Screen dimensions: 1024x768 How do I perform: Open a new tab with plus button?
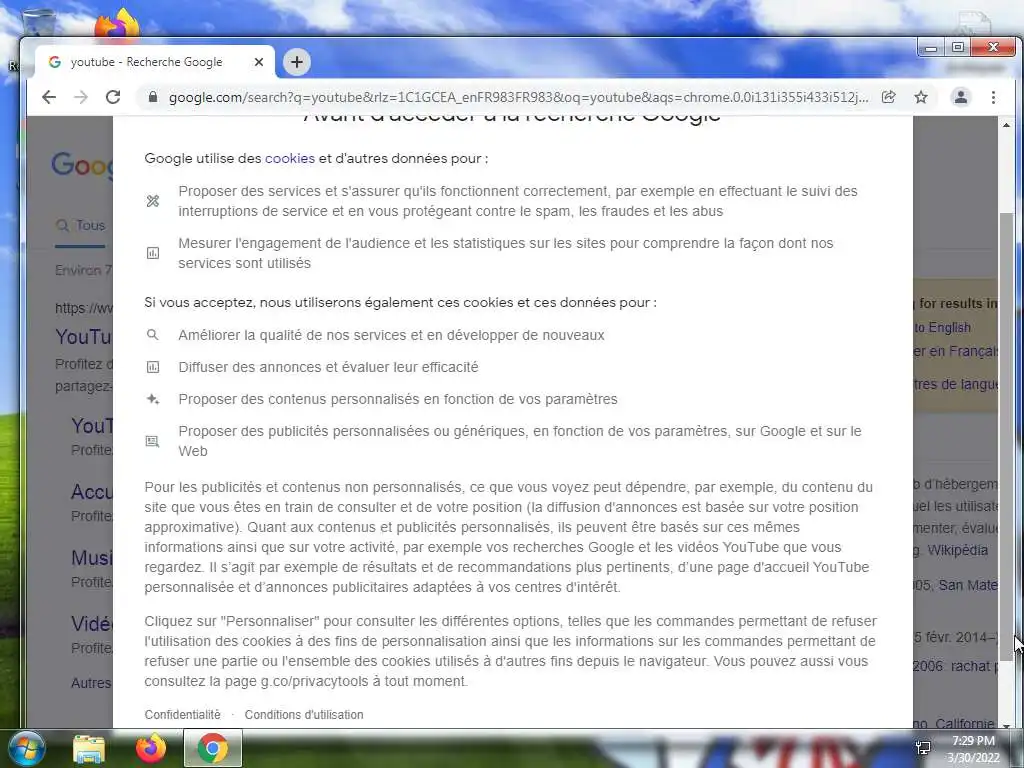pyautogui.click(x=297, y=62)
